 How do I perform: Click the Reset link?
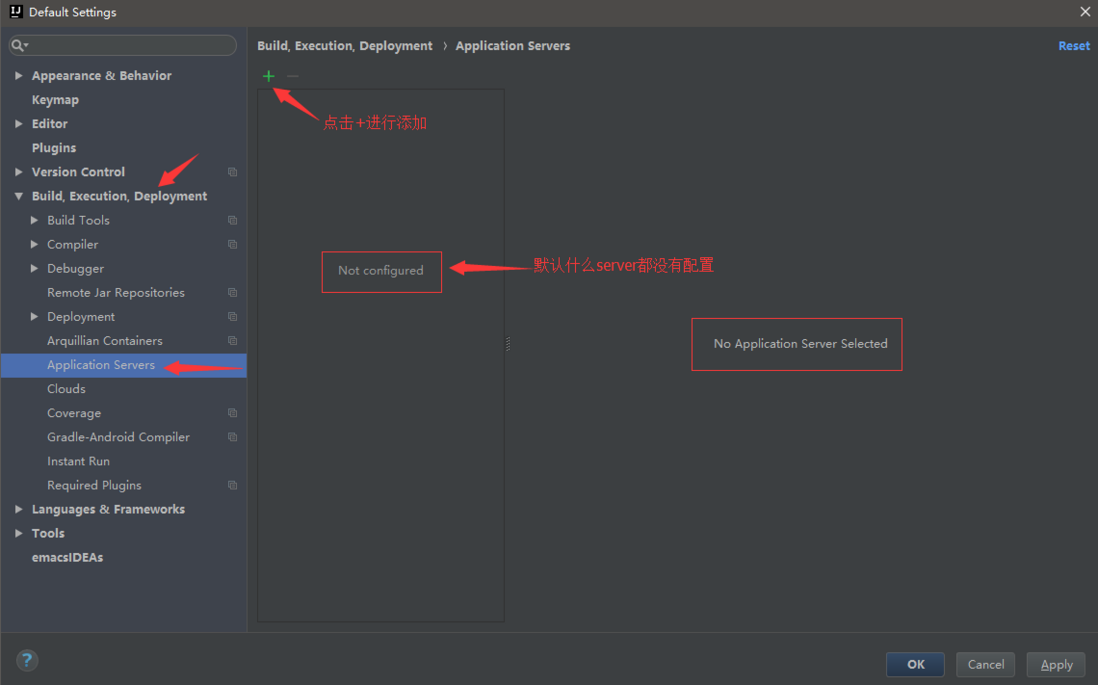click(1074, 46)
